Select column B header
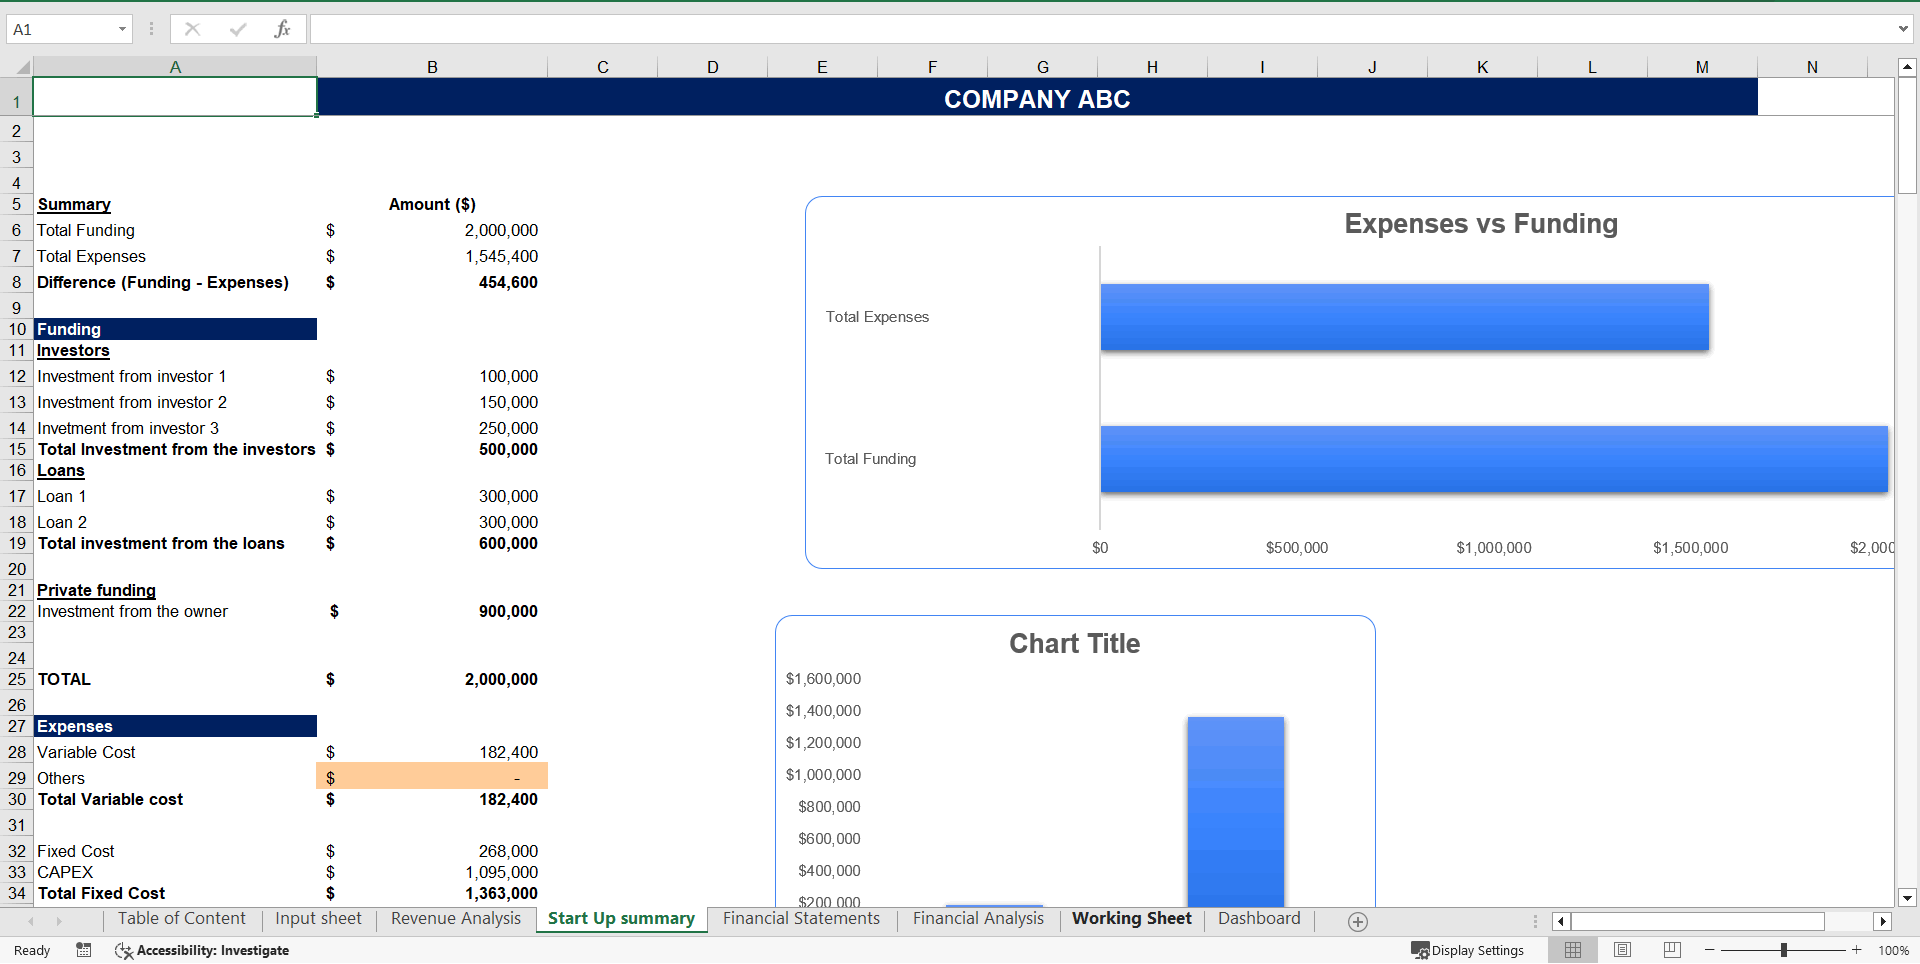 point(432,67)
